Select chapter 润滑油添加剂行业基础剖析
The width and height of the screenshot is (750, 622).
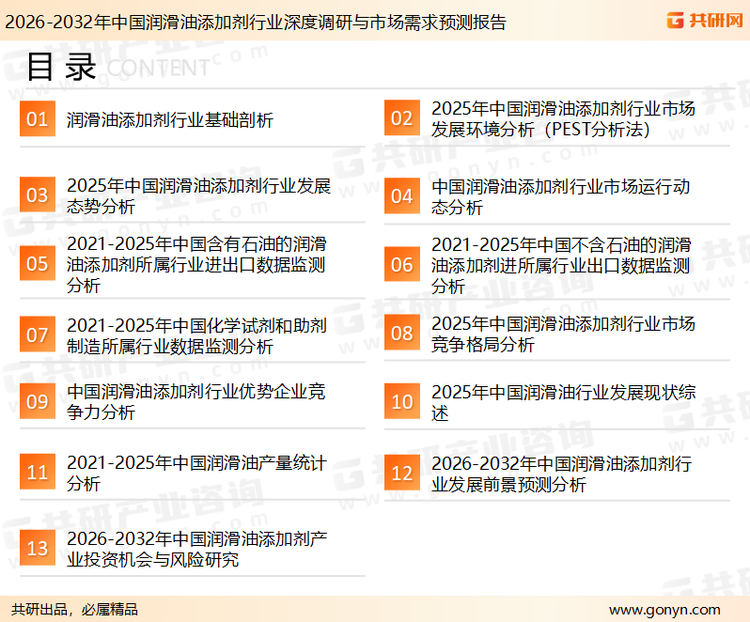tap(170, 120)
